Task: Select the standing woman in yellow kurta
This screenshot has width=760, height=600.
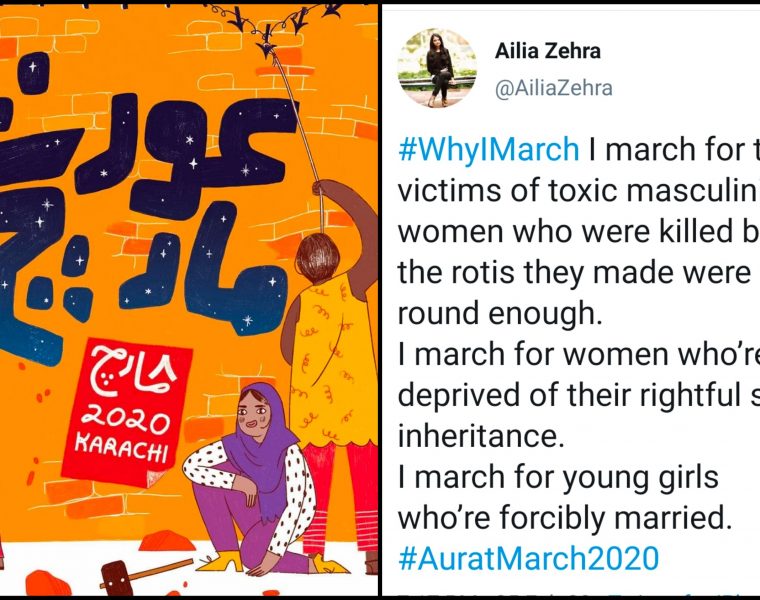Action: (334, 368)
